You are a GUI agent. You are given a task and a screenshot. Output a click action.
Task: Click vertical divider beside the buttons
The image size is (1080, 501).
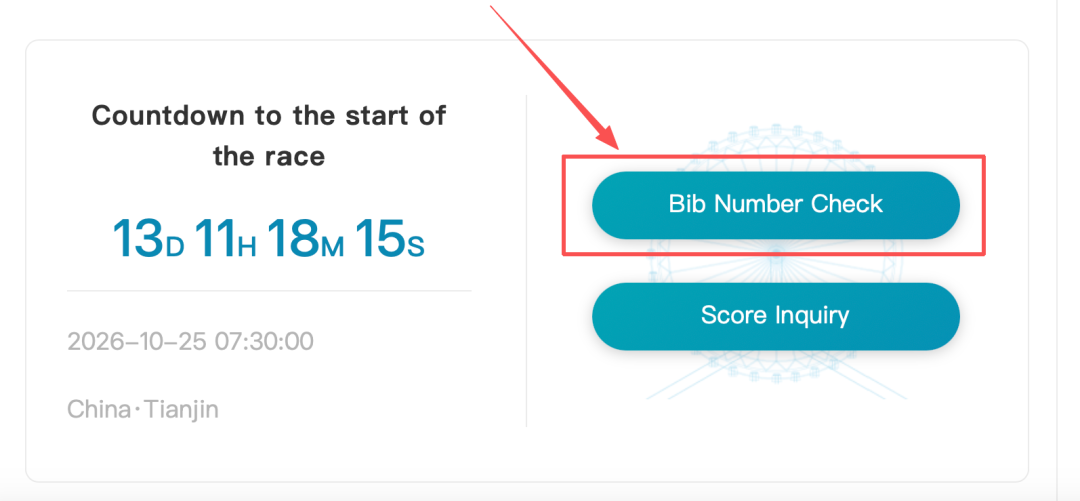526,260
